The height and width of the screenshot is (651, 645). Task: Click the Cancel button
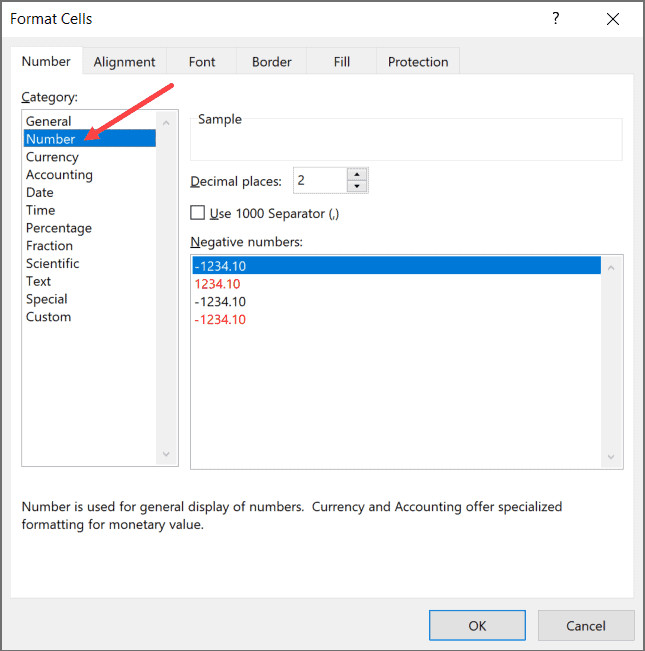pyautogui.click(x=586, y=625)
